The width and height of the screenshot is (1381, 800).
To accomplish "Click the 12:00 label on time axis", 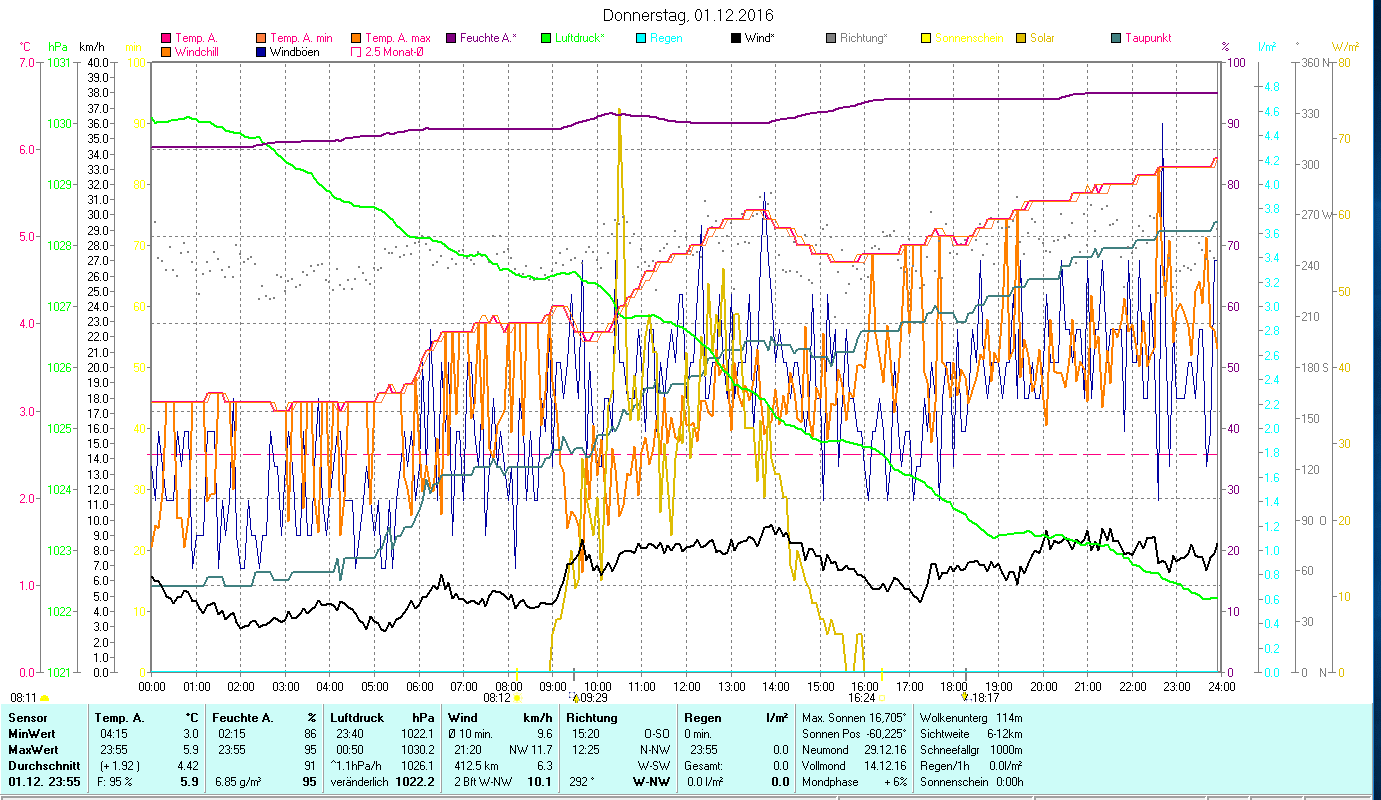I will (x=687, y=687).
